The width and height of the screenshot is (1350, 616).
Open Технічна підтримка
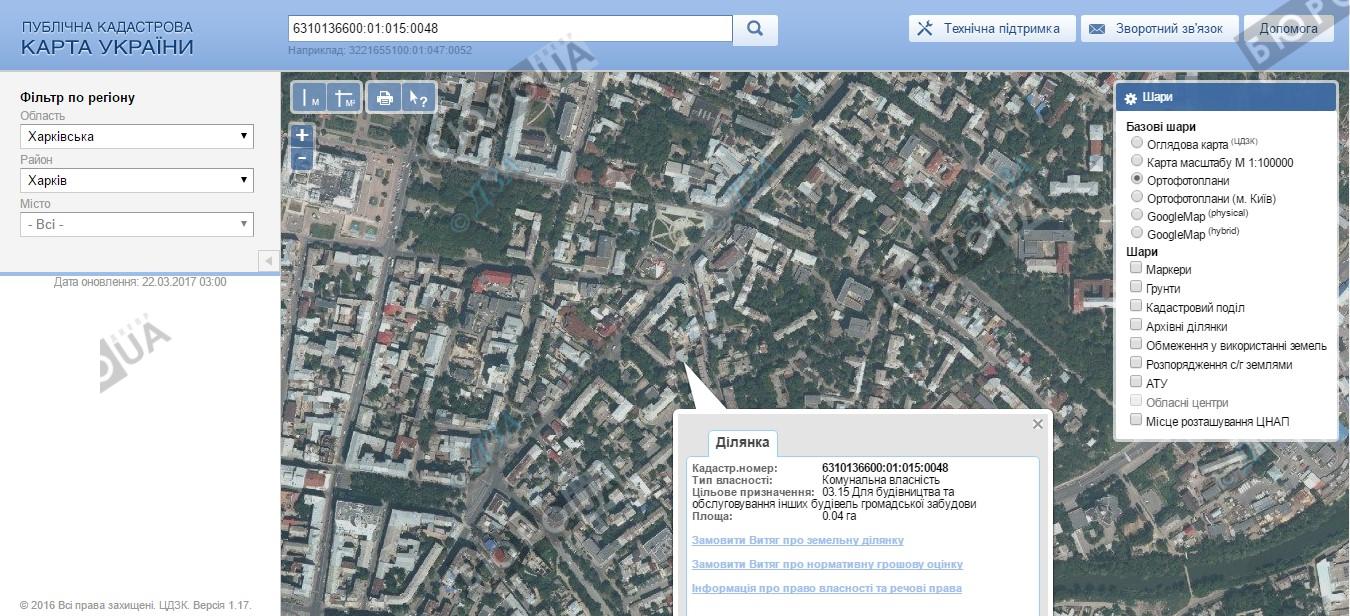tap(992, 29)
